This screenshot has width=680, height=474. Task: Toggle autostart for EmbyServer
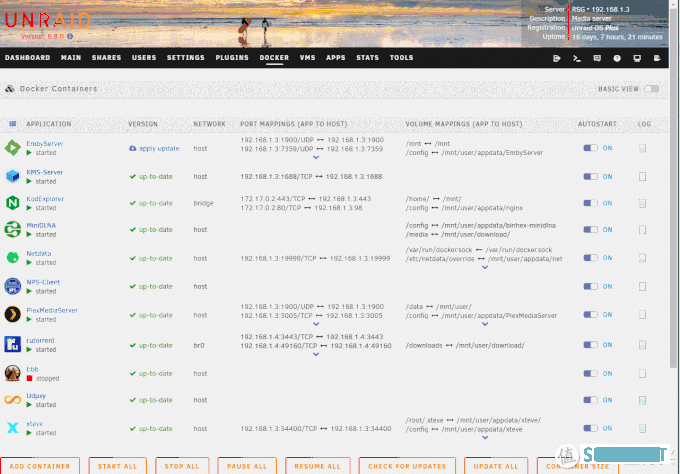coord(590,148)
